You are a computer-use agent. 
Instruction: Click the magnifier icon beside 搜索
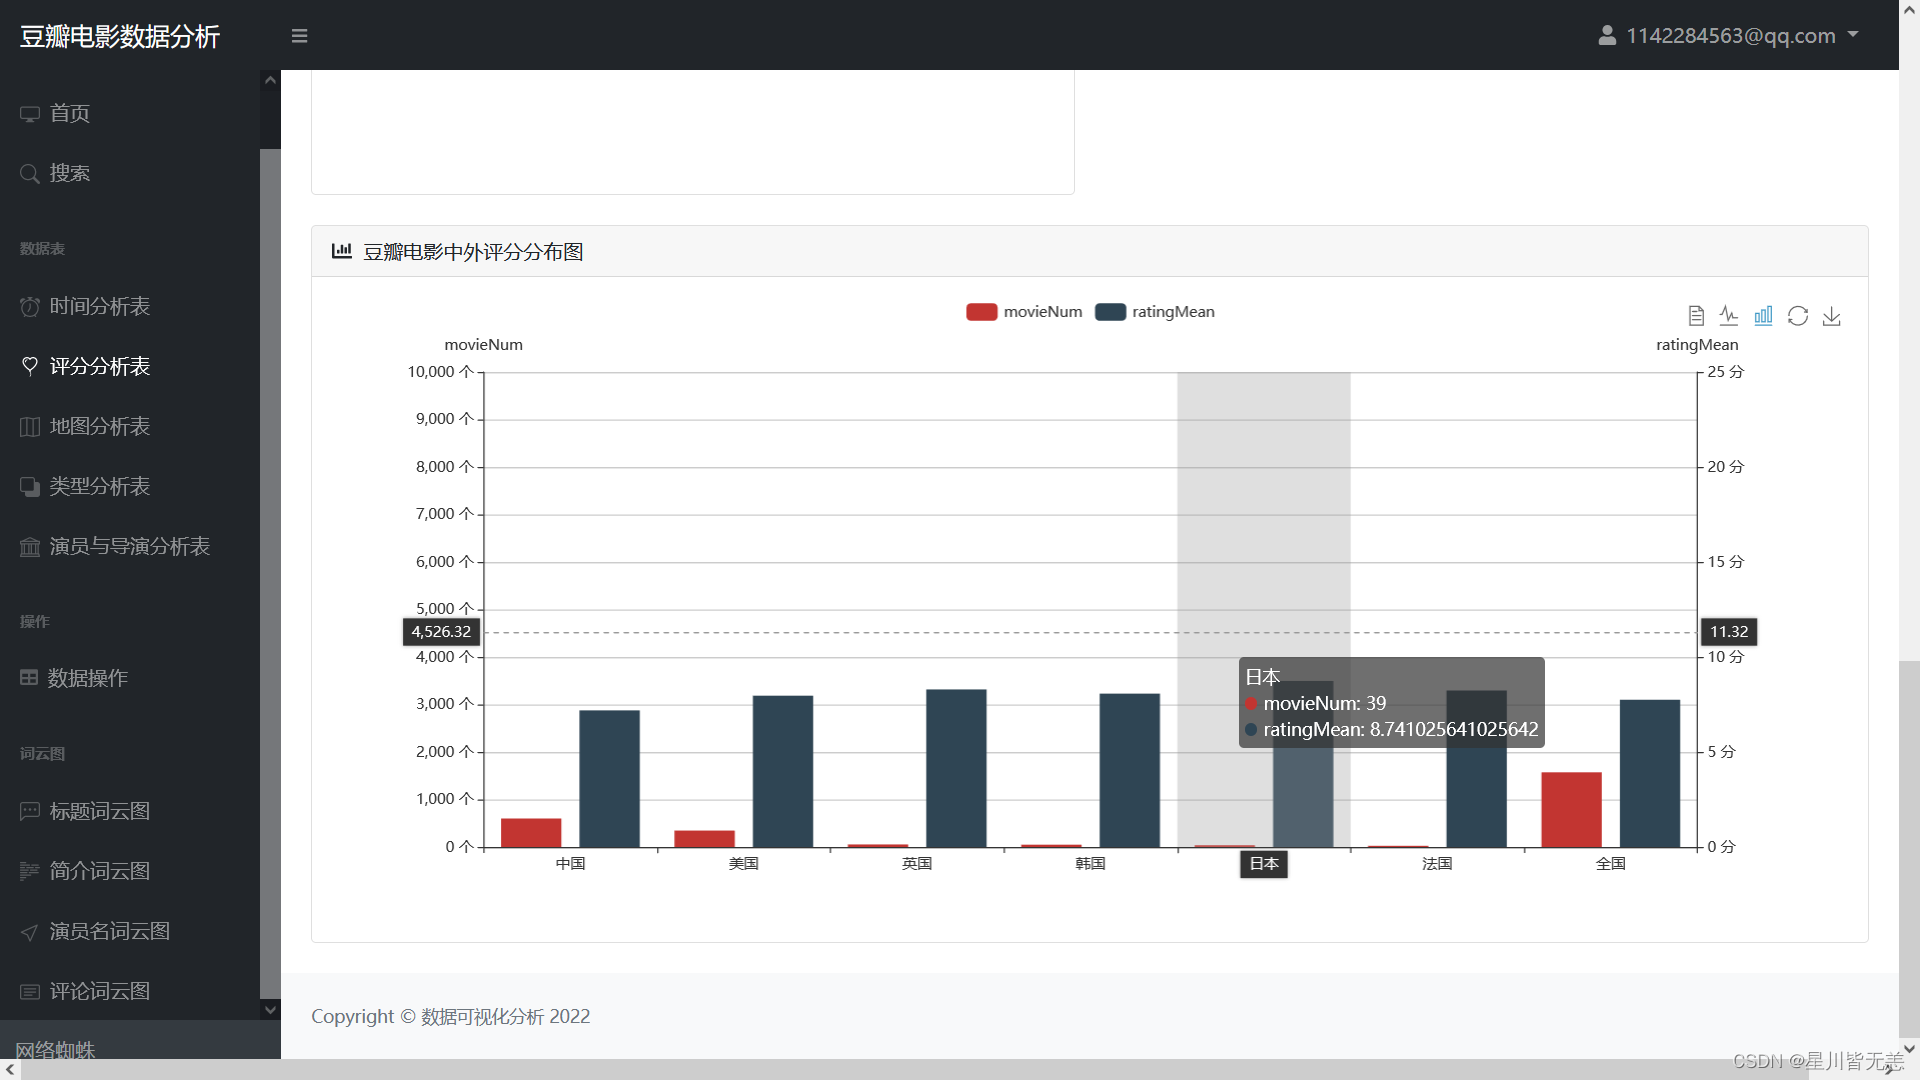click(x=30, y=174)
